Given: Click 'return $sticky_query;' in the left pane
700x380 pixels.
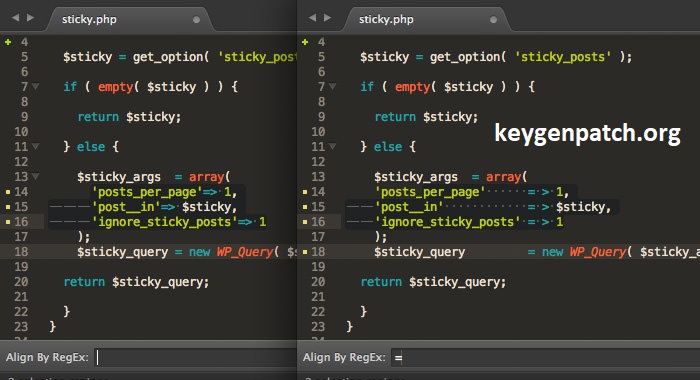Looking at the screenshot, I should [x=136, y=282].
